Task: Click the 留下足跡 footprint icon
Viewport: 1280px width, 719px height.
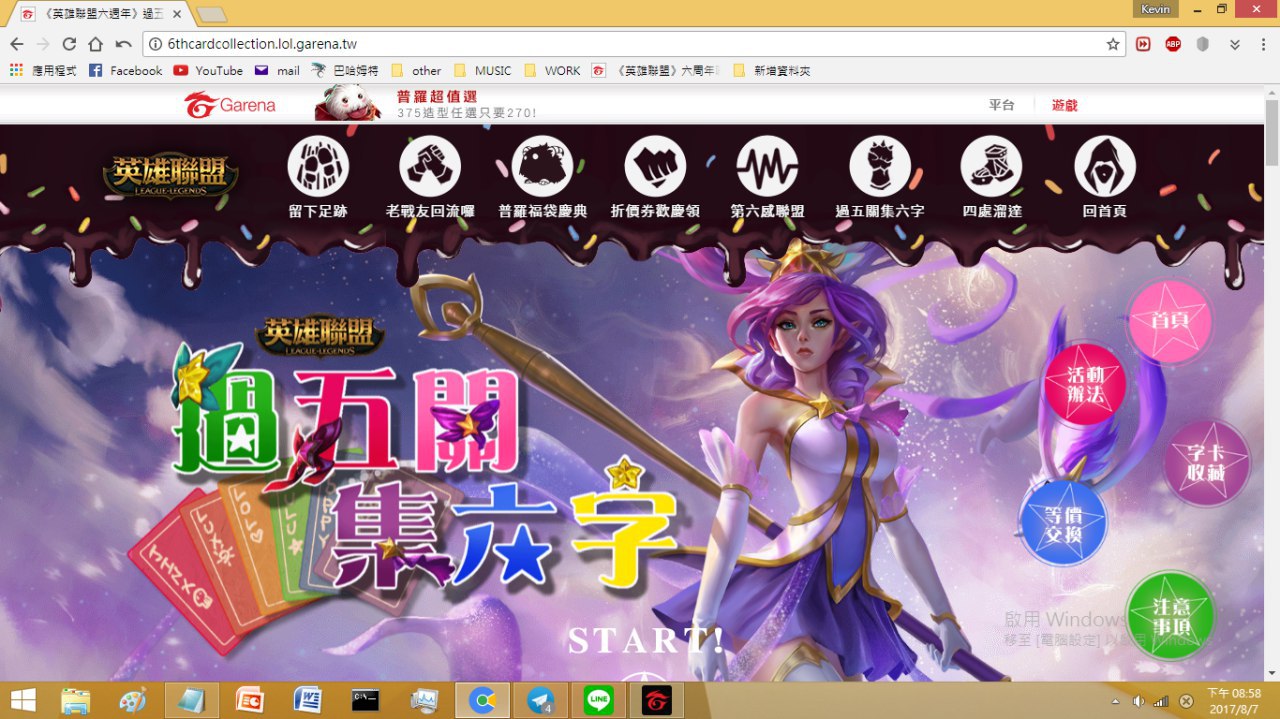Action: pos(318,166)
